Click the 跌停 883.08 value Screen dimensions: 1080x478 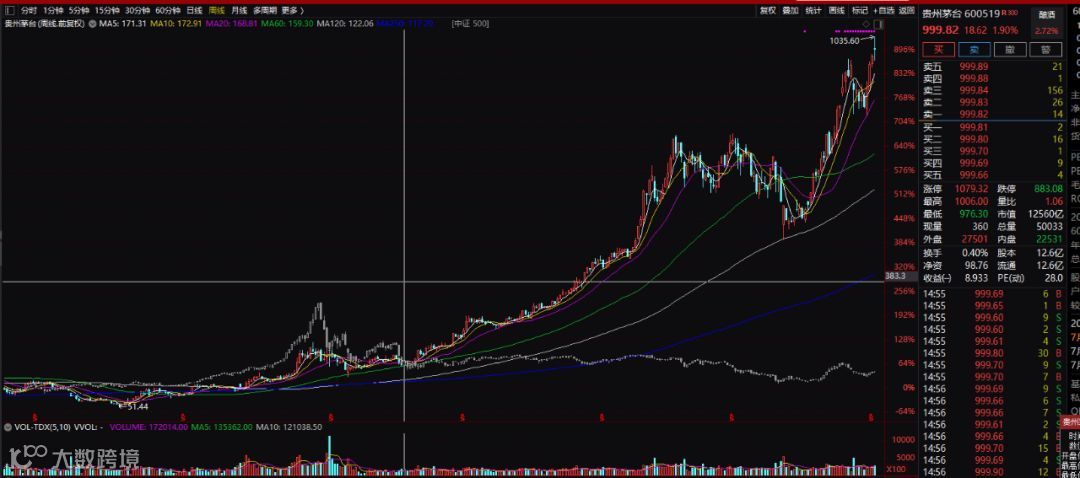click(x=1048, y=188)
